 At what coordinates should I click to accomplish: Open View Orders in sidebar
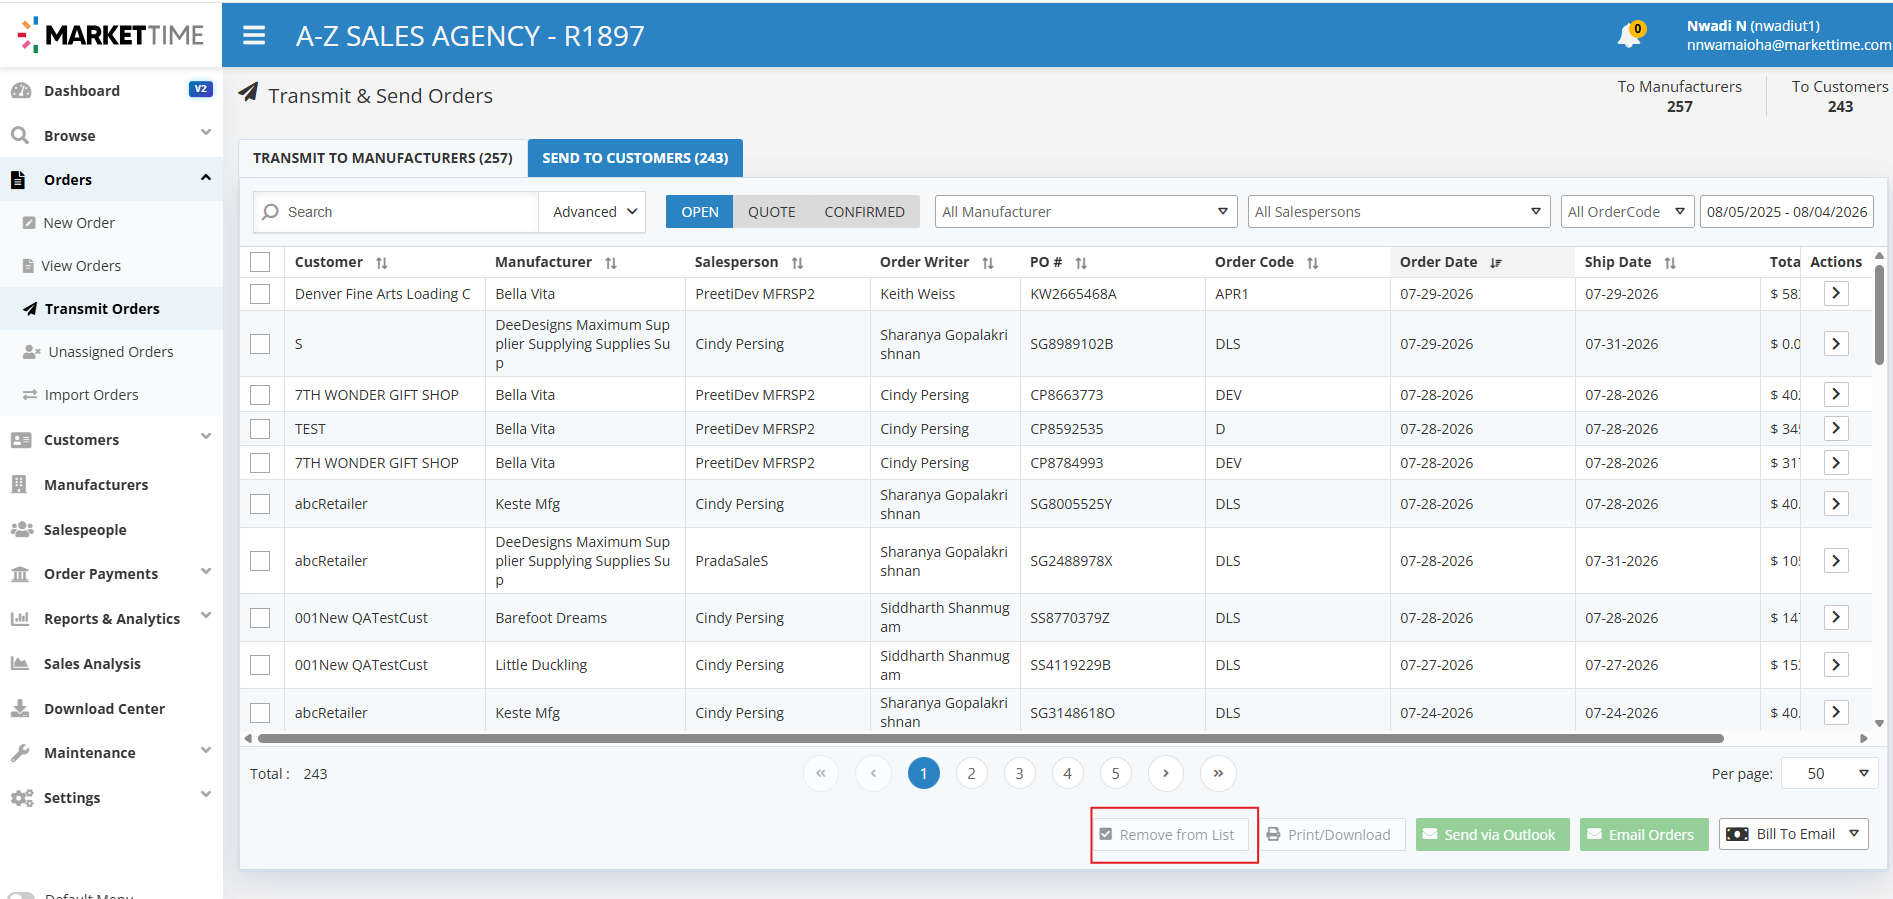[x=81, y=266]
